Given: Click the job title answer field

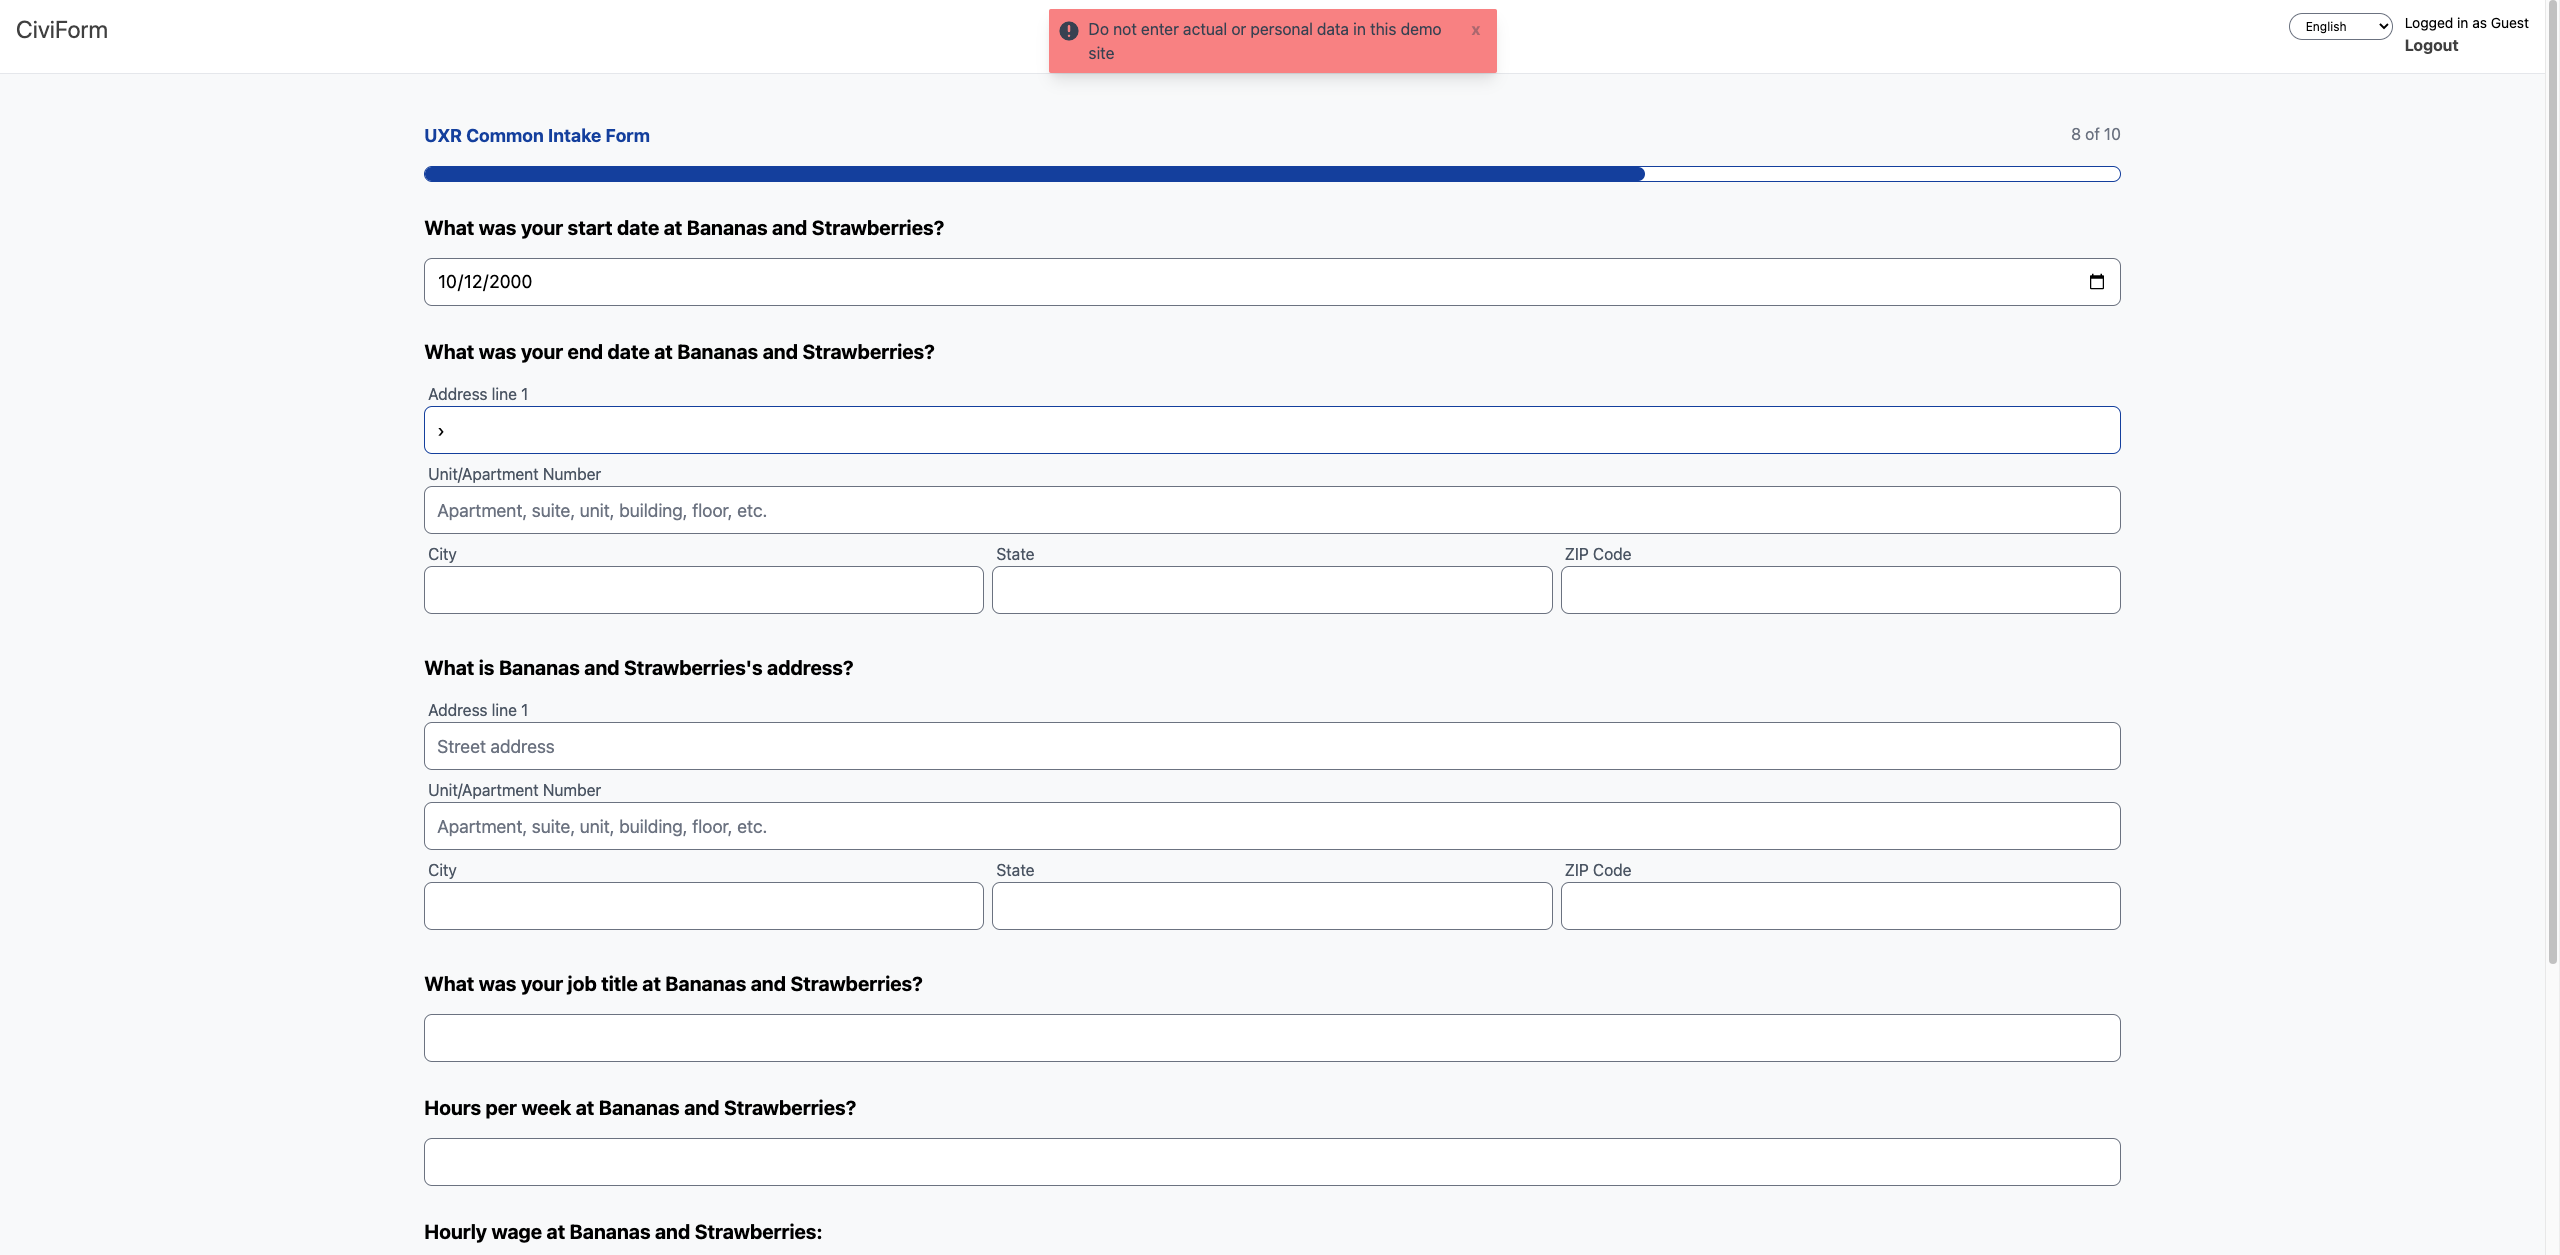Looking at the screenshot, I should coord(1271,1038).
